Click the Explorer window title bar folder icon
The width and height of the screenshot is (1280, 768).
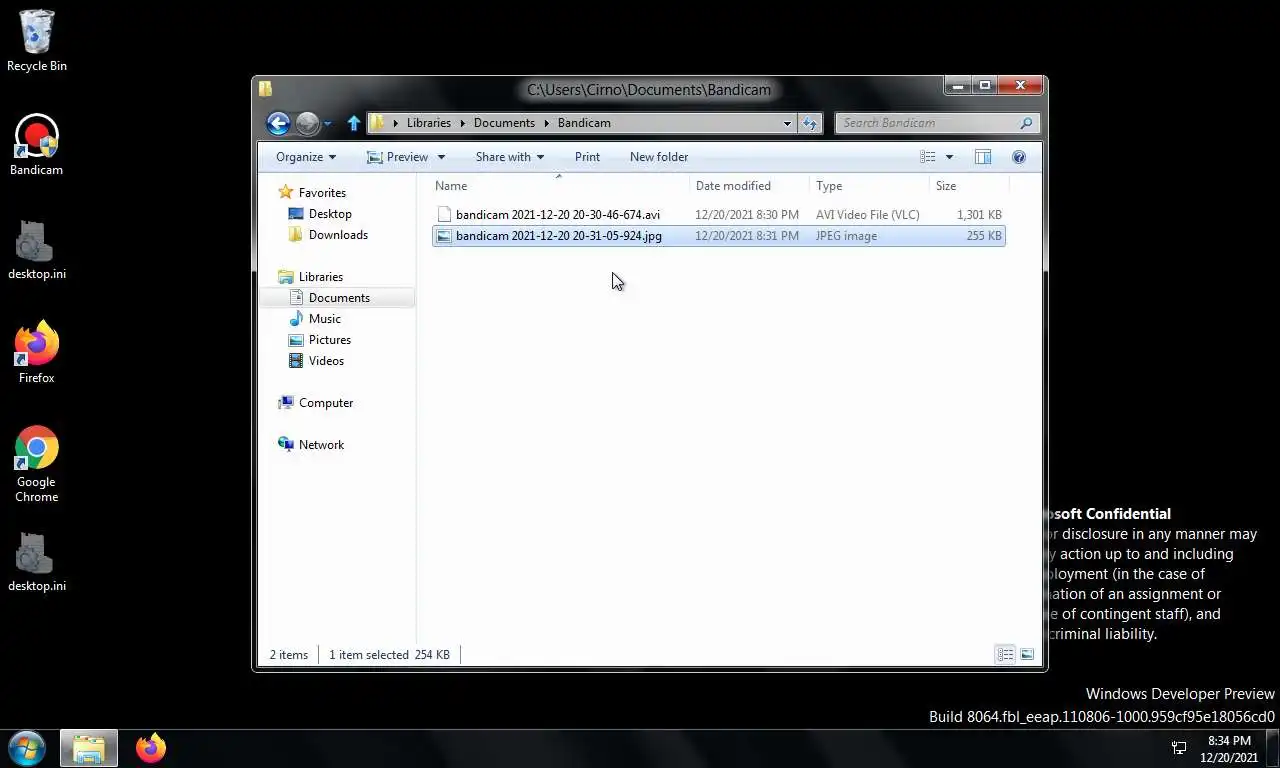pyautogui.click(x=265, y=89)
